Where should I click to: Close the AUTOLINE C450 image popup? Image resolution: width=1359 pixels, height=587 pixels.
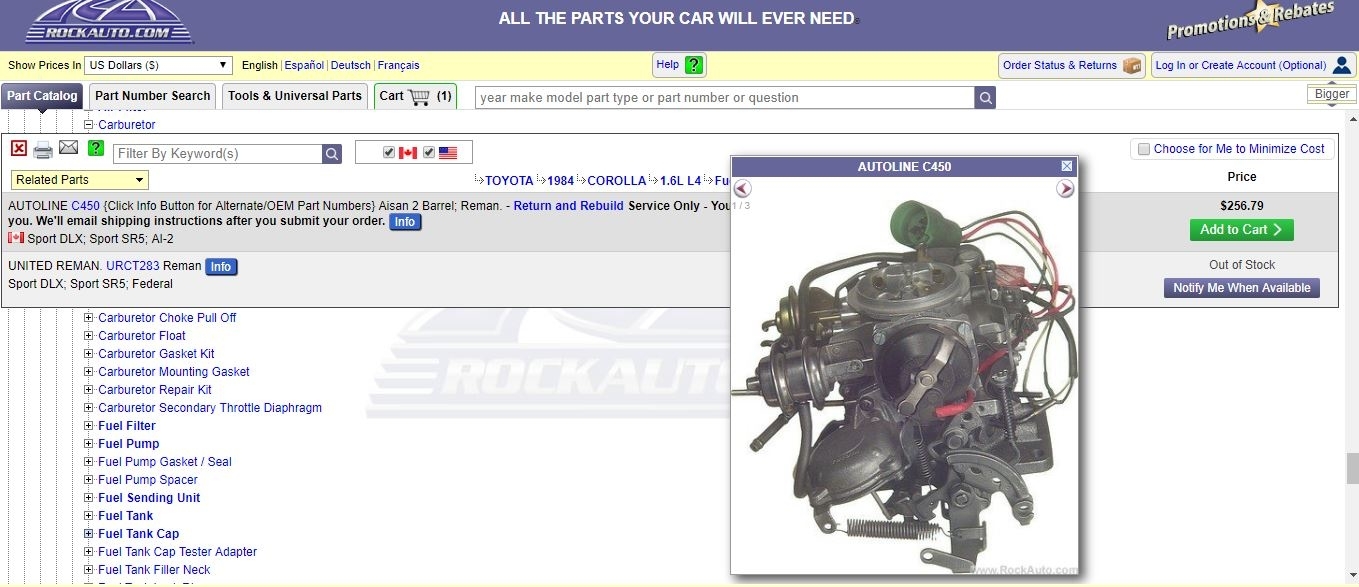(1067, 166)
